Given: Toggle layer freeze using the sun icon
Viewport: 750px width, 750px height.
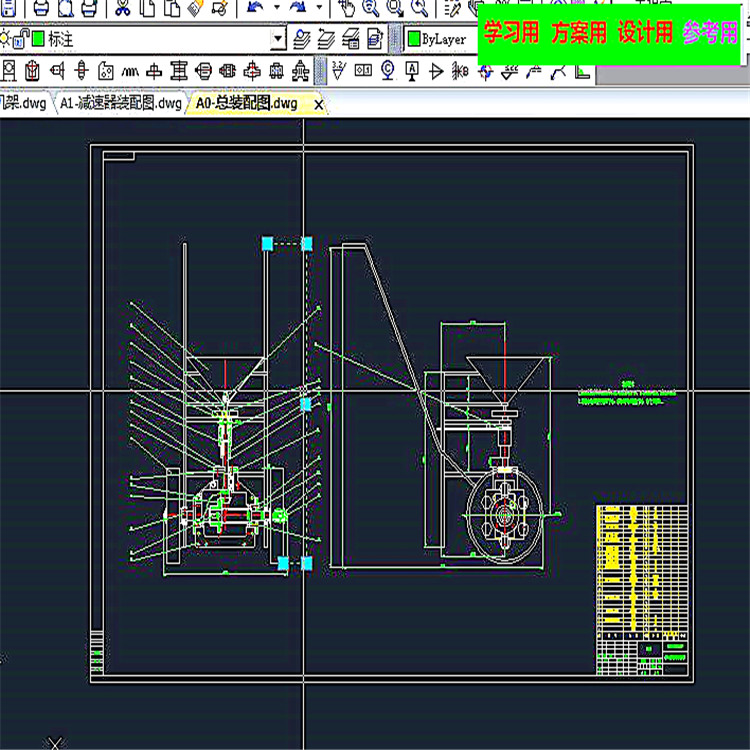Looking at the screenshot, I should coord(5,38).
